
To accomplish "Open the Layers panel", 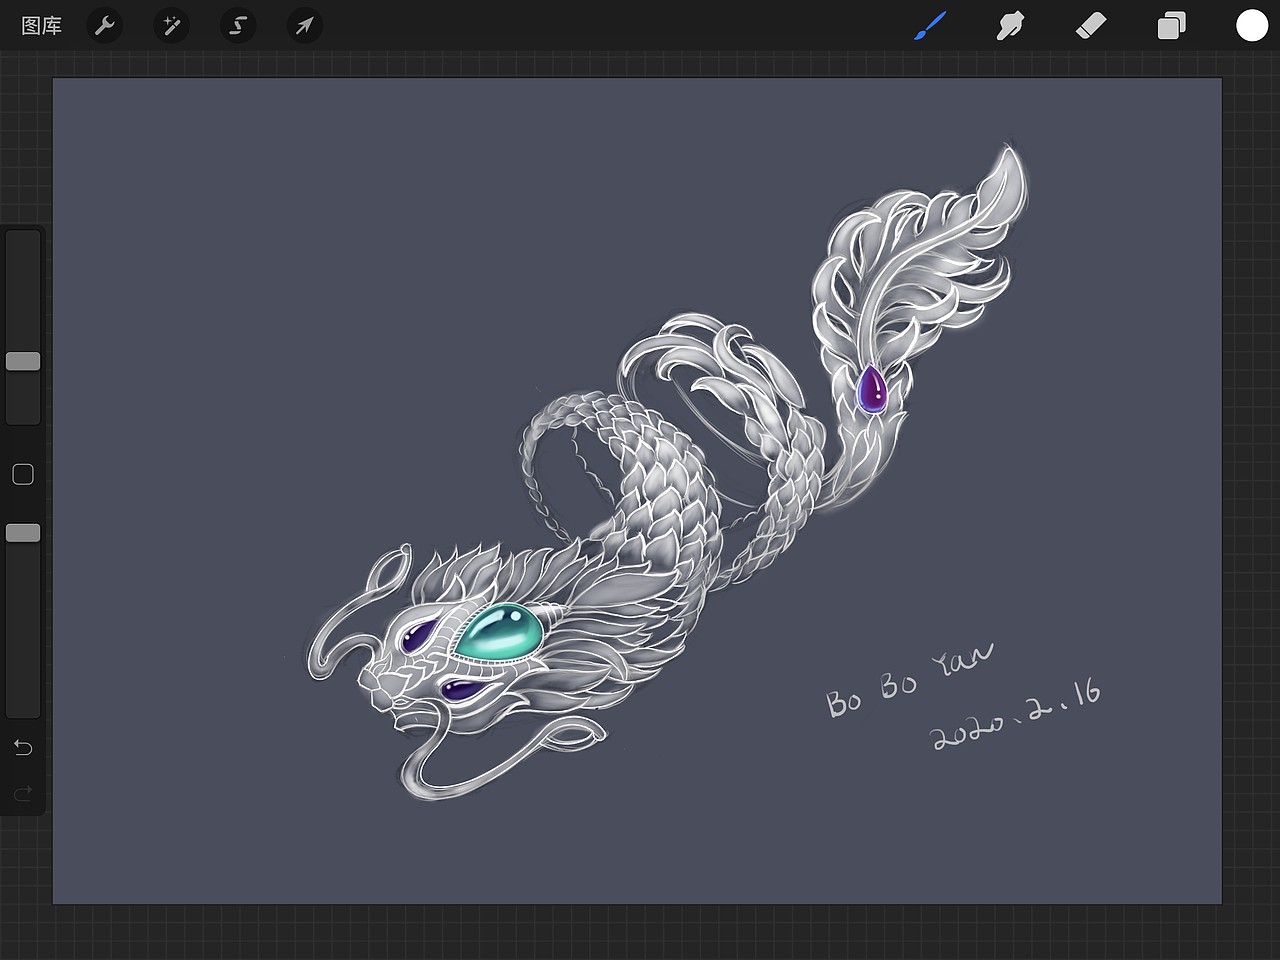I will tap(1171, 26).
